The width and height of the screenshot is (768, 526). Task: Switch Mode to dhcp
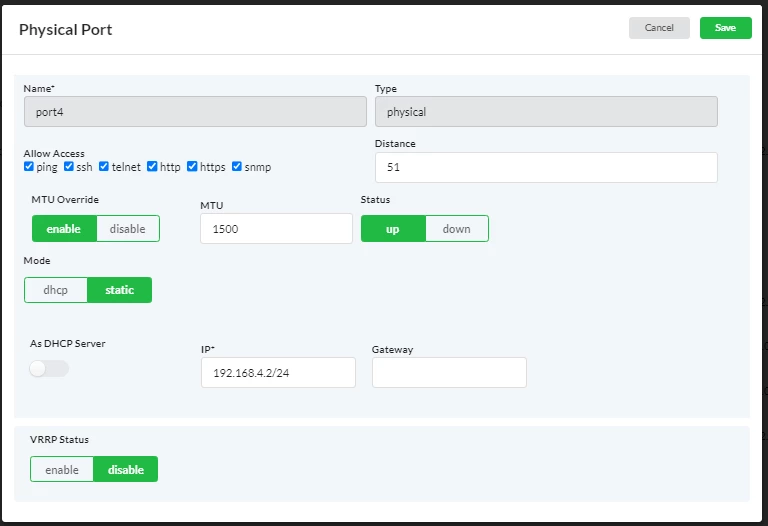(x=56, y=290)
